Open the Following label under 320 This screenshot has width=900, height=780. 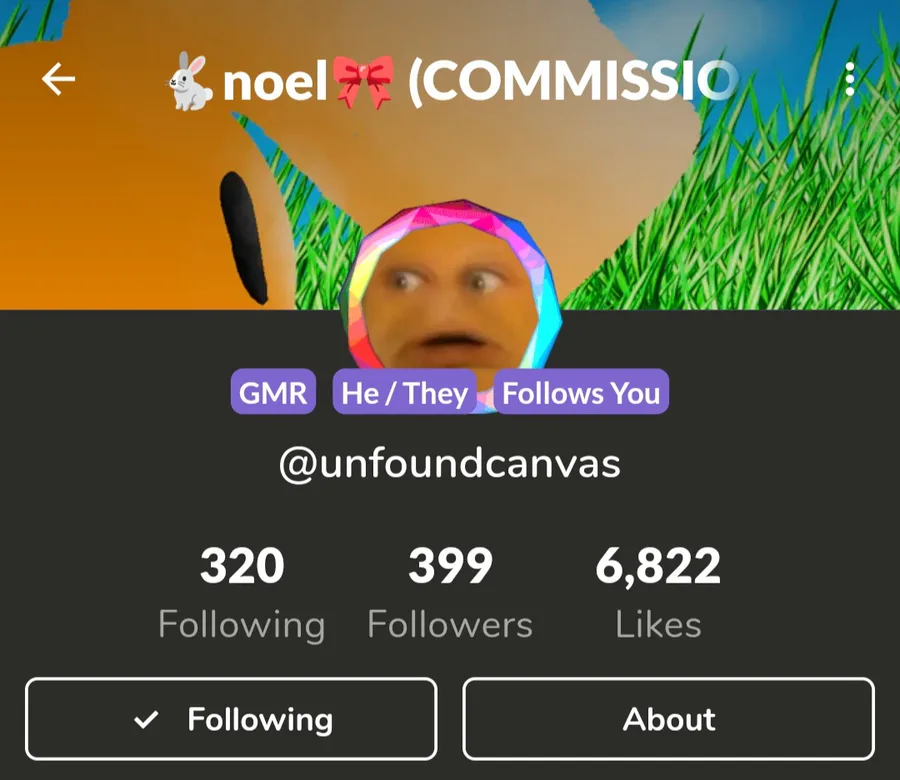(x=242, y=625)
